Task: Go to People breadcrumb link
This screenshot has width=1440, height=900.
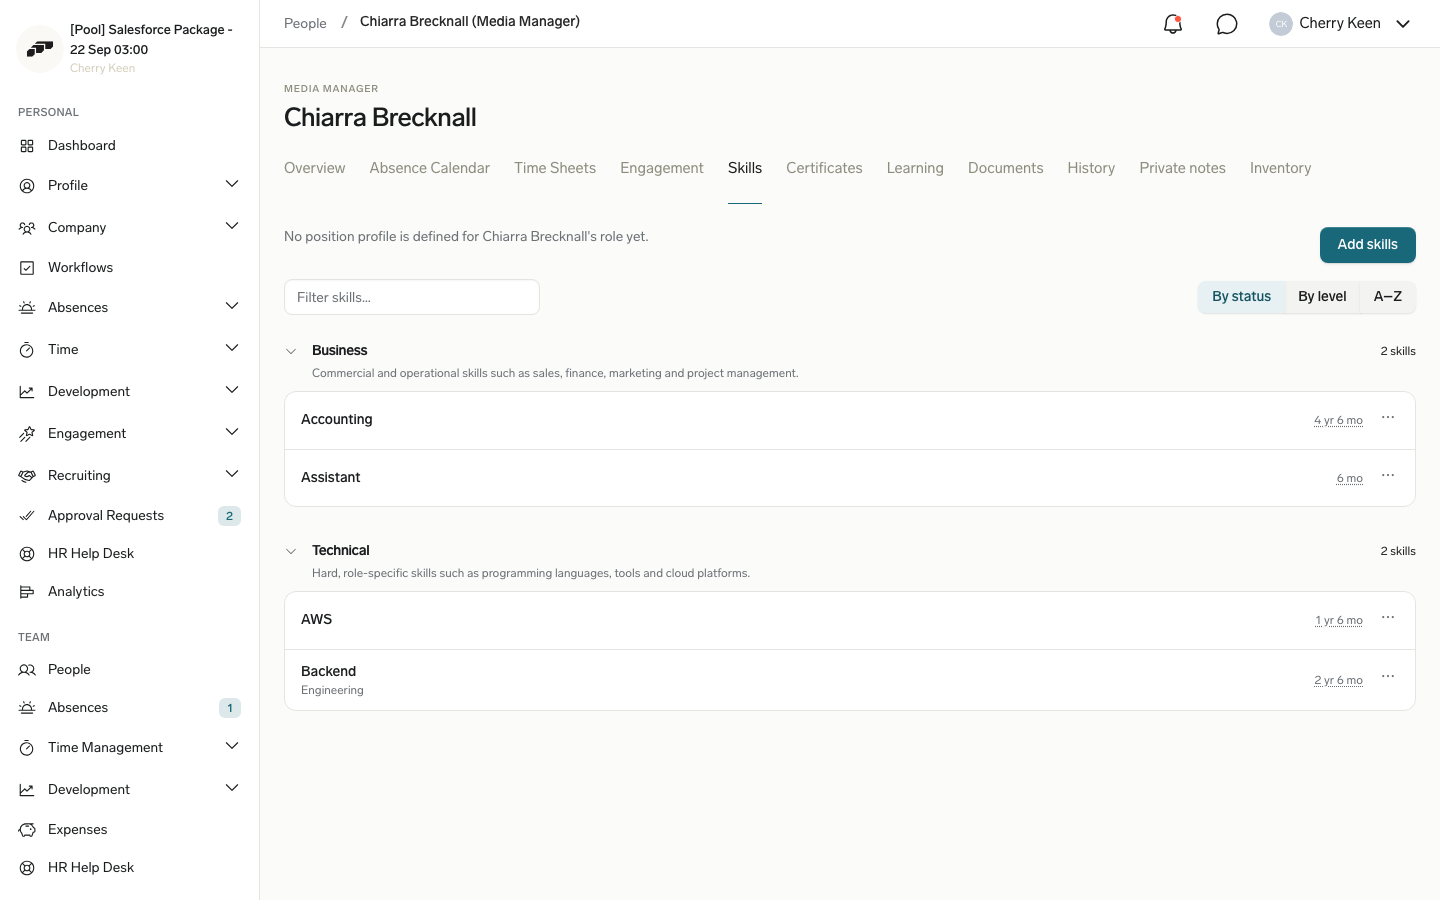Action: point(305,23)
